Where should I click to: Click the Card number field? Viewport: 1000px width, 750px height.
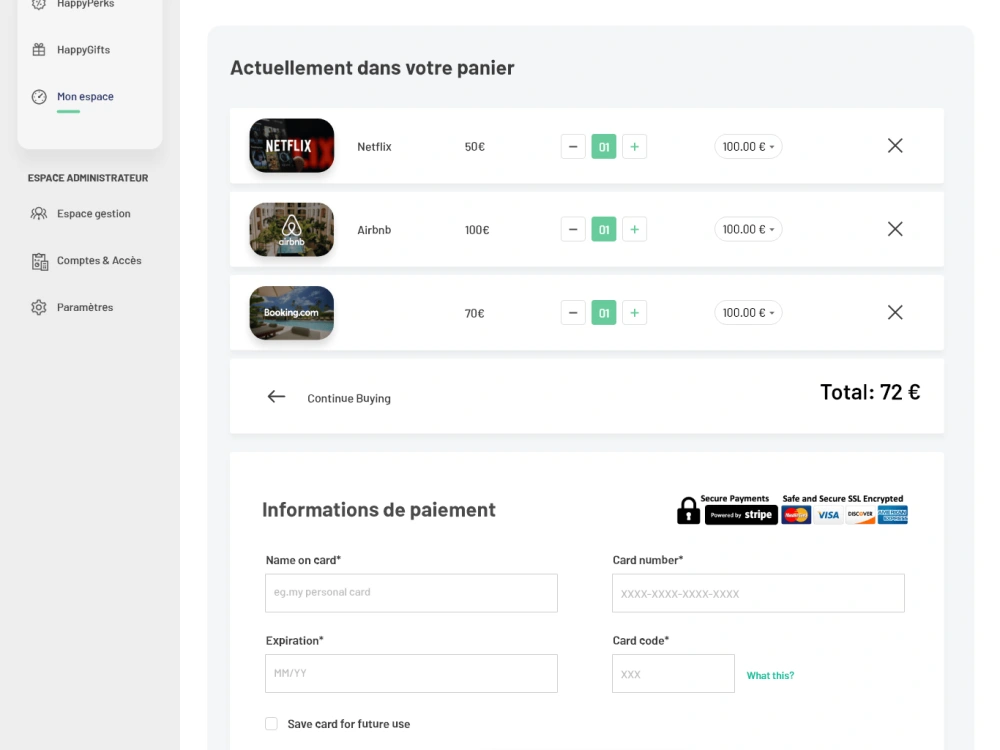[758, 593]
